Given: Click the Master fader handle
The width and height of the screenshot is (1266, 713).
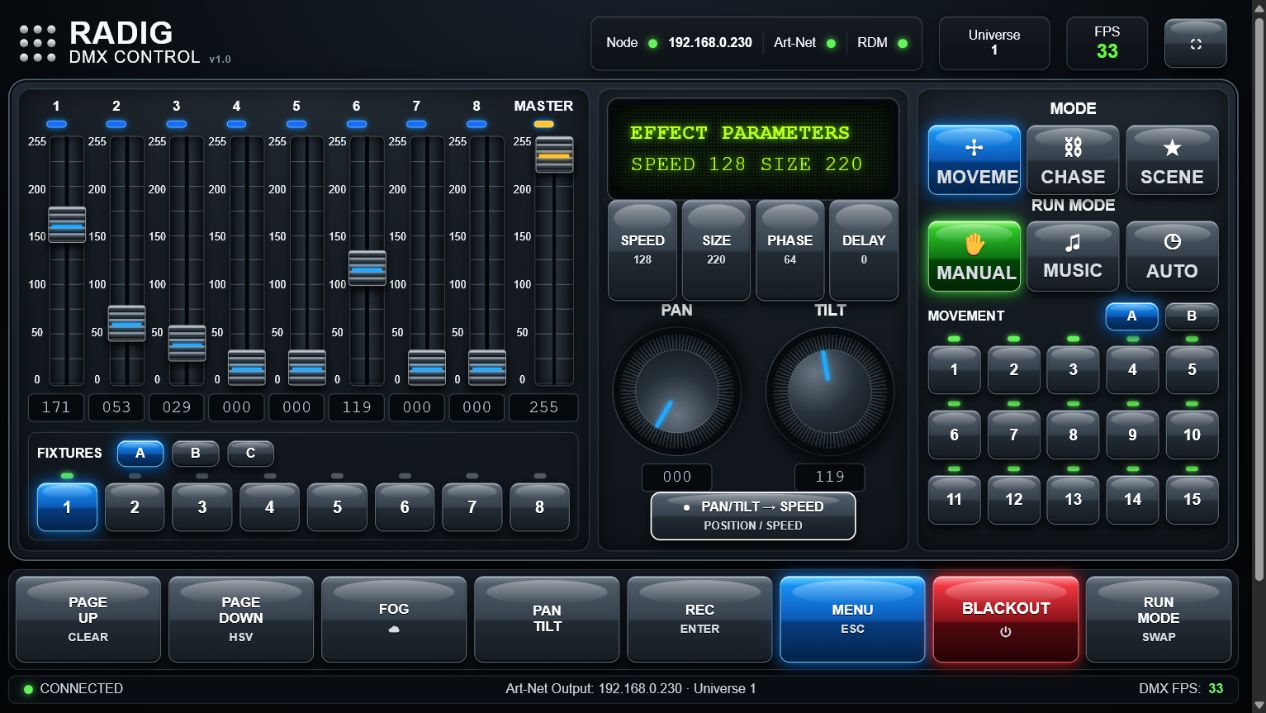Looking at the screenshot, I should click(554, 155).
